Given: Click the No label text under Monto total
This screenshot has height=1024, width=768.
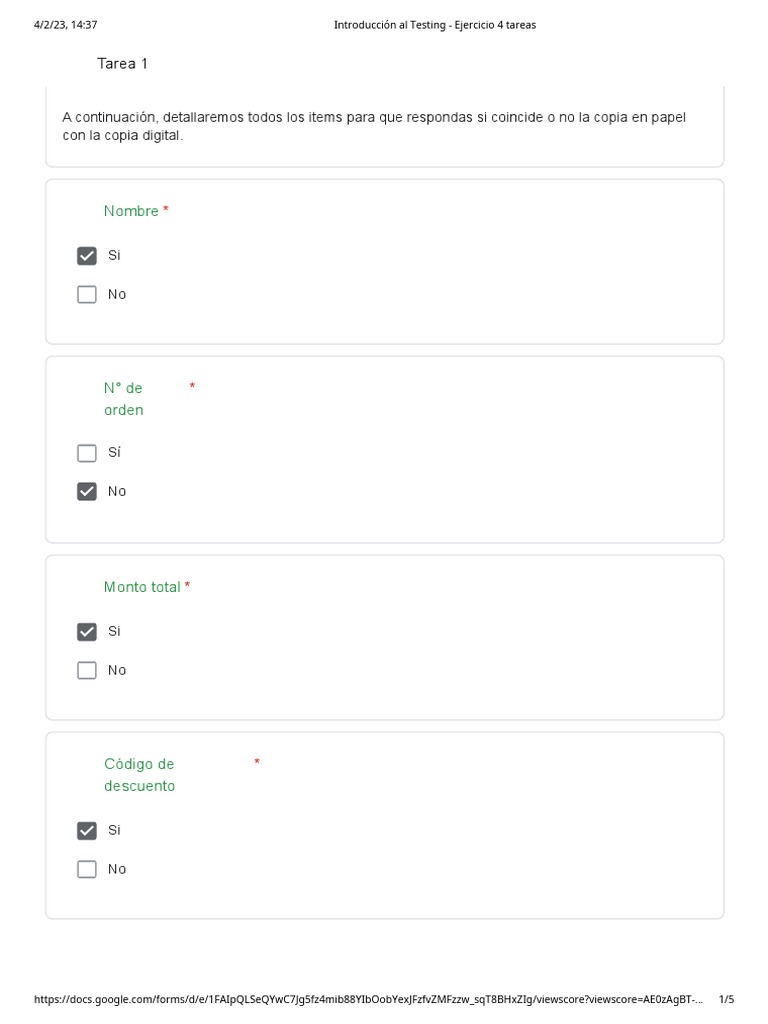Looking at the screenshot, I should tap(117, 670).
